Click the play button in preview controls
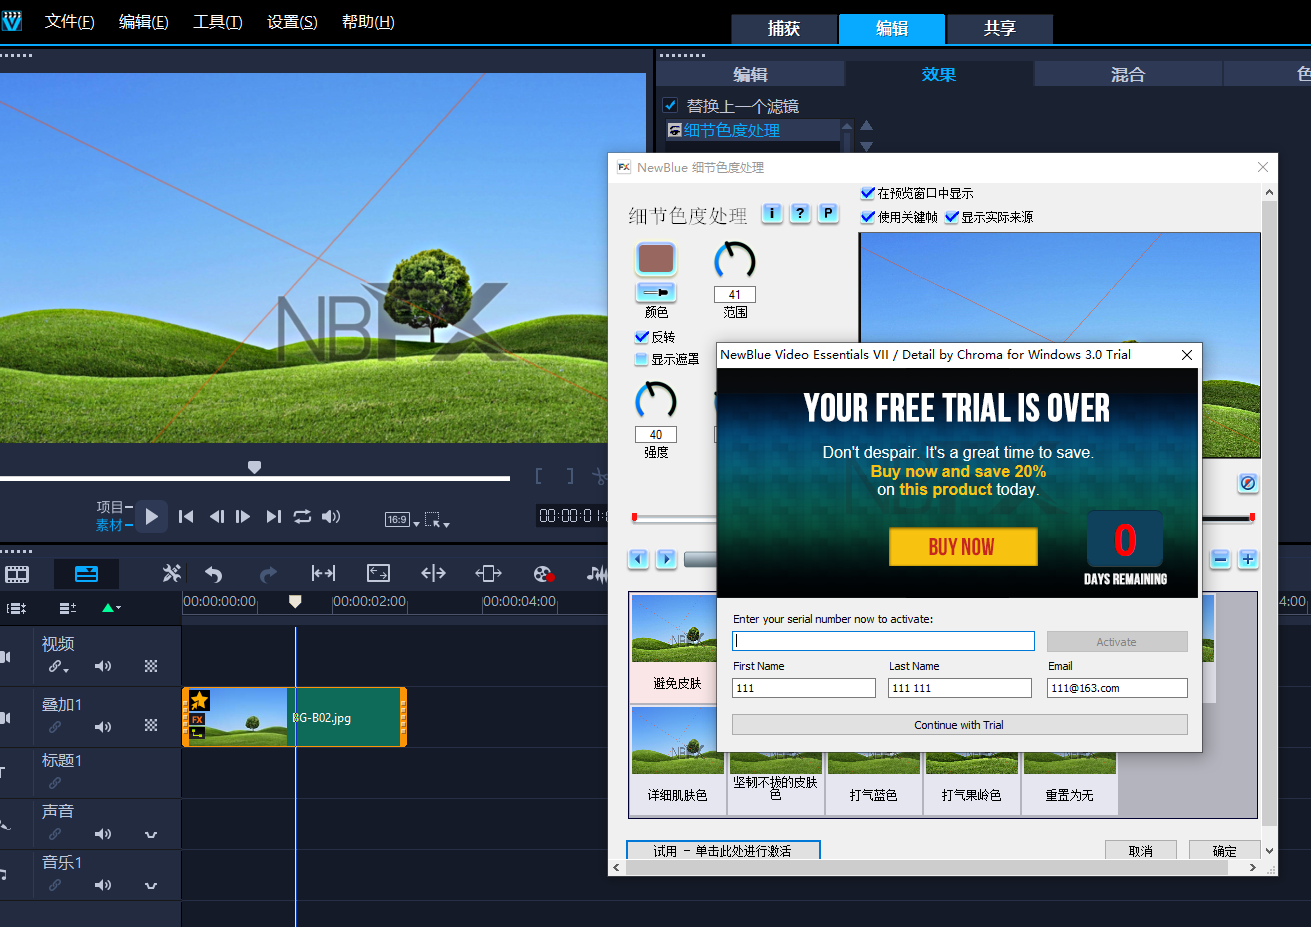Screen dimensions: 1311x927 (151, 517)
